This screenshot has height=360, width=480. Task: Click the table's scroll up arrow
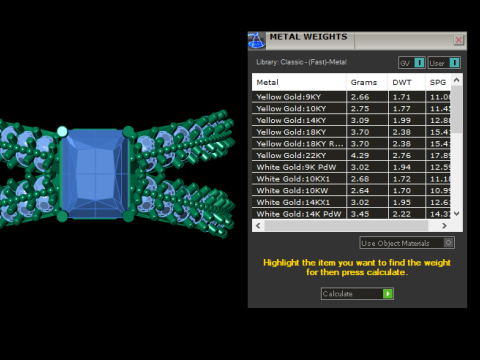pyautogui.click(x=457, y=80)
